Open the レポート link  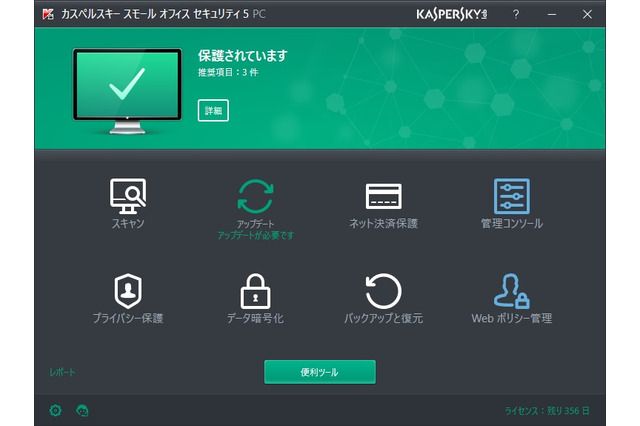pyautogui.click(x=62, y=372)
